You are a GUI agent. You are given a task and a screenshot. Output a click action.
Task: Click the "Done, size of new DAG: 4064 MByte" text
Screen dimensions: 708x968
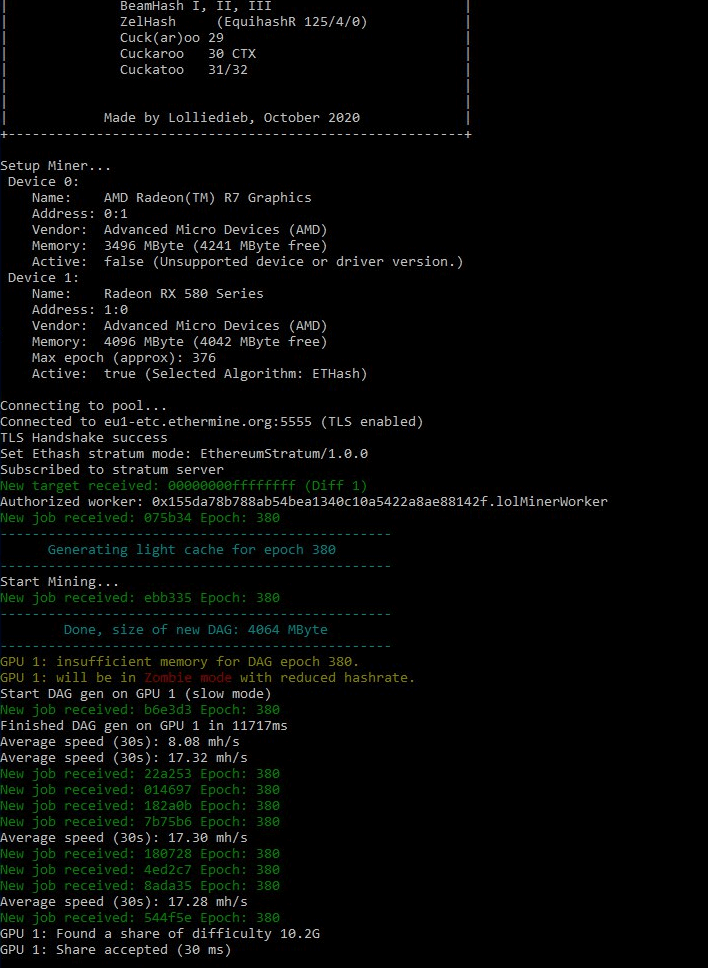[x=195, y=630]
